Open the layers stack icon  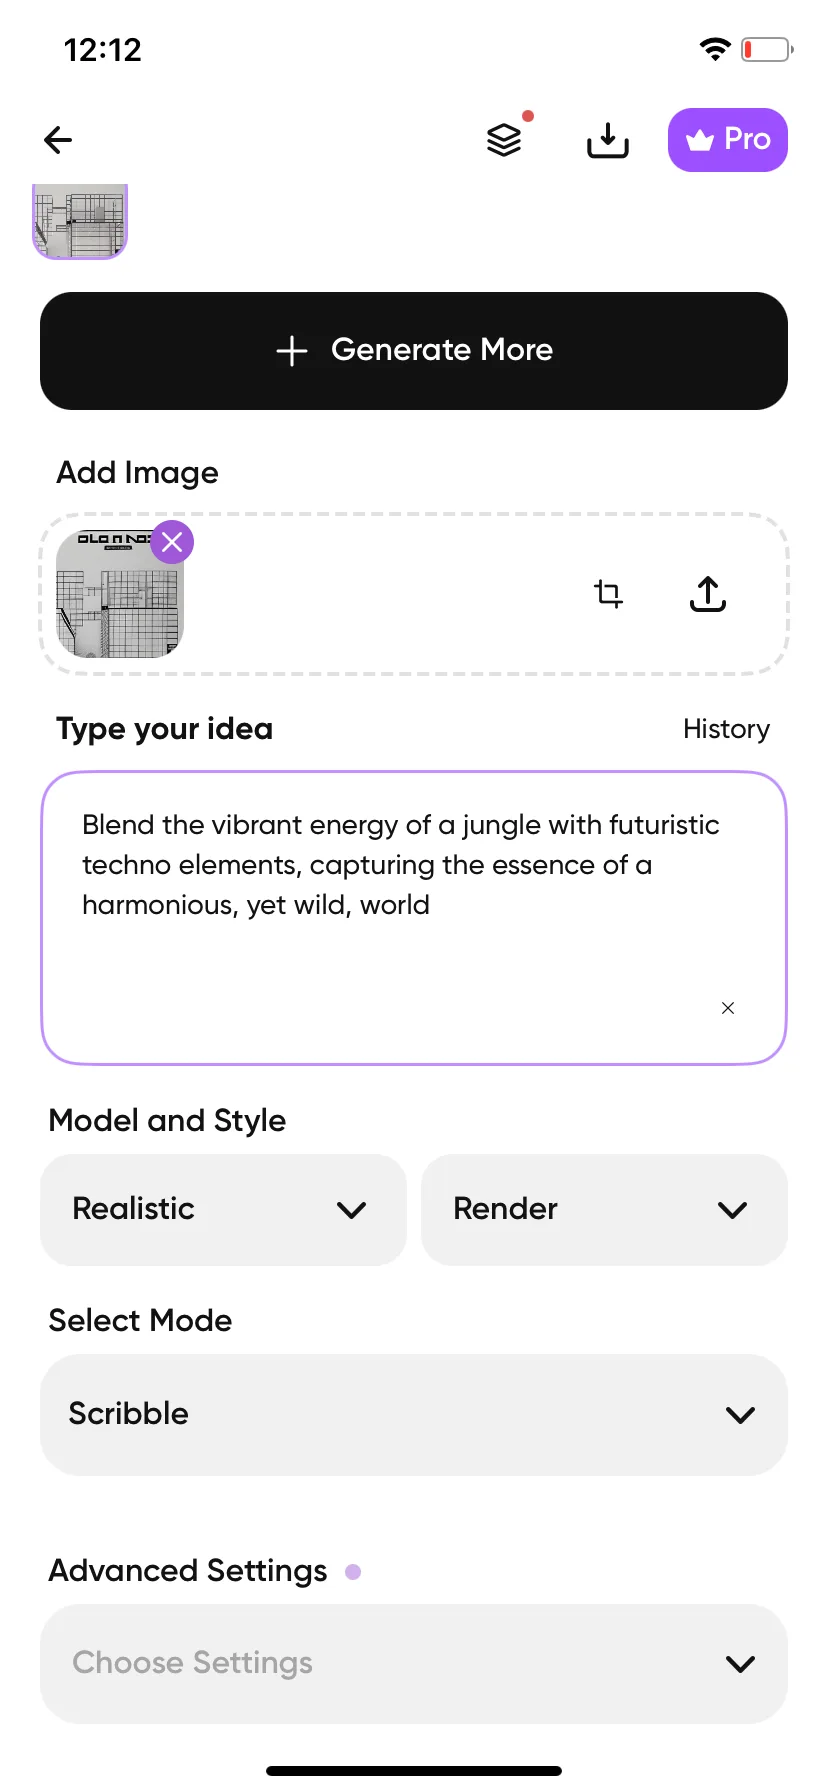(x=505, y=140)
